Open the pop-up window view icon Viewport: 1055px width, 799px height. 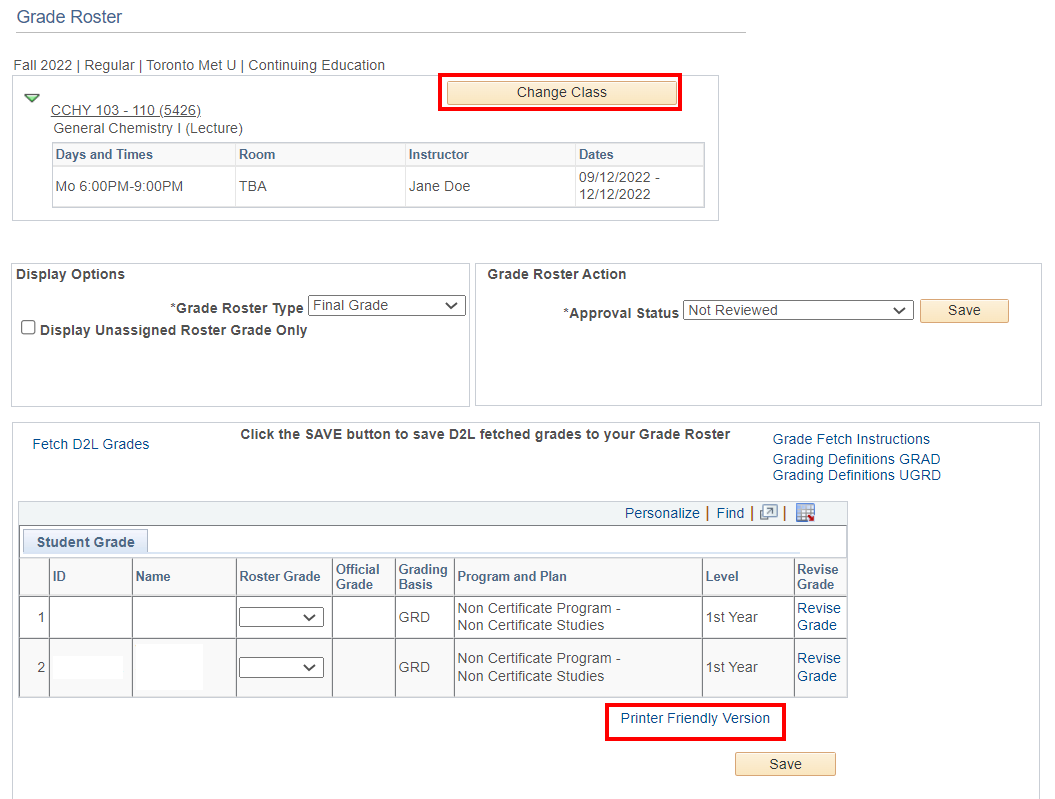[x=768, y=513]
